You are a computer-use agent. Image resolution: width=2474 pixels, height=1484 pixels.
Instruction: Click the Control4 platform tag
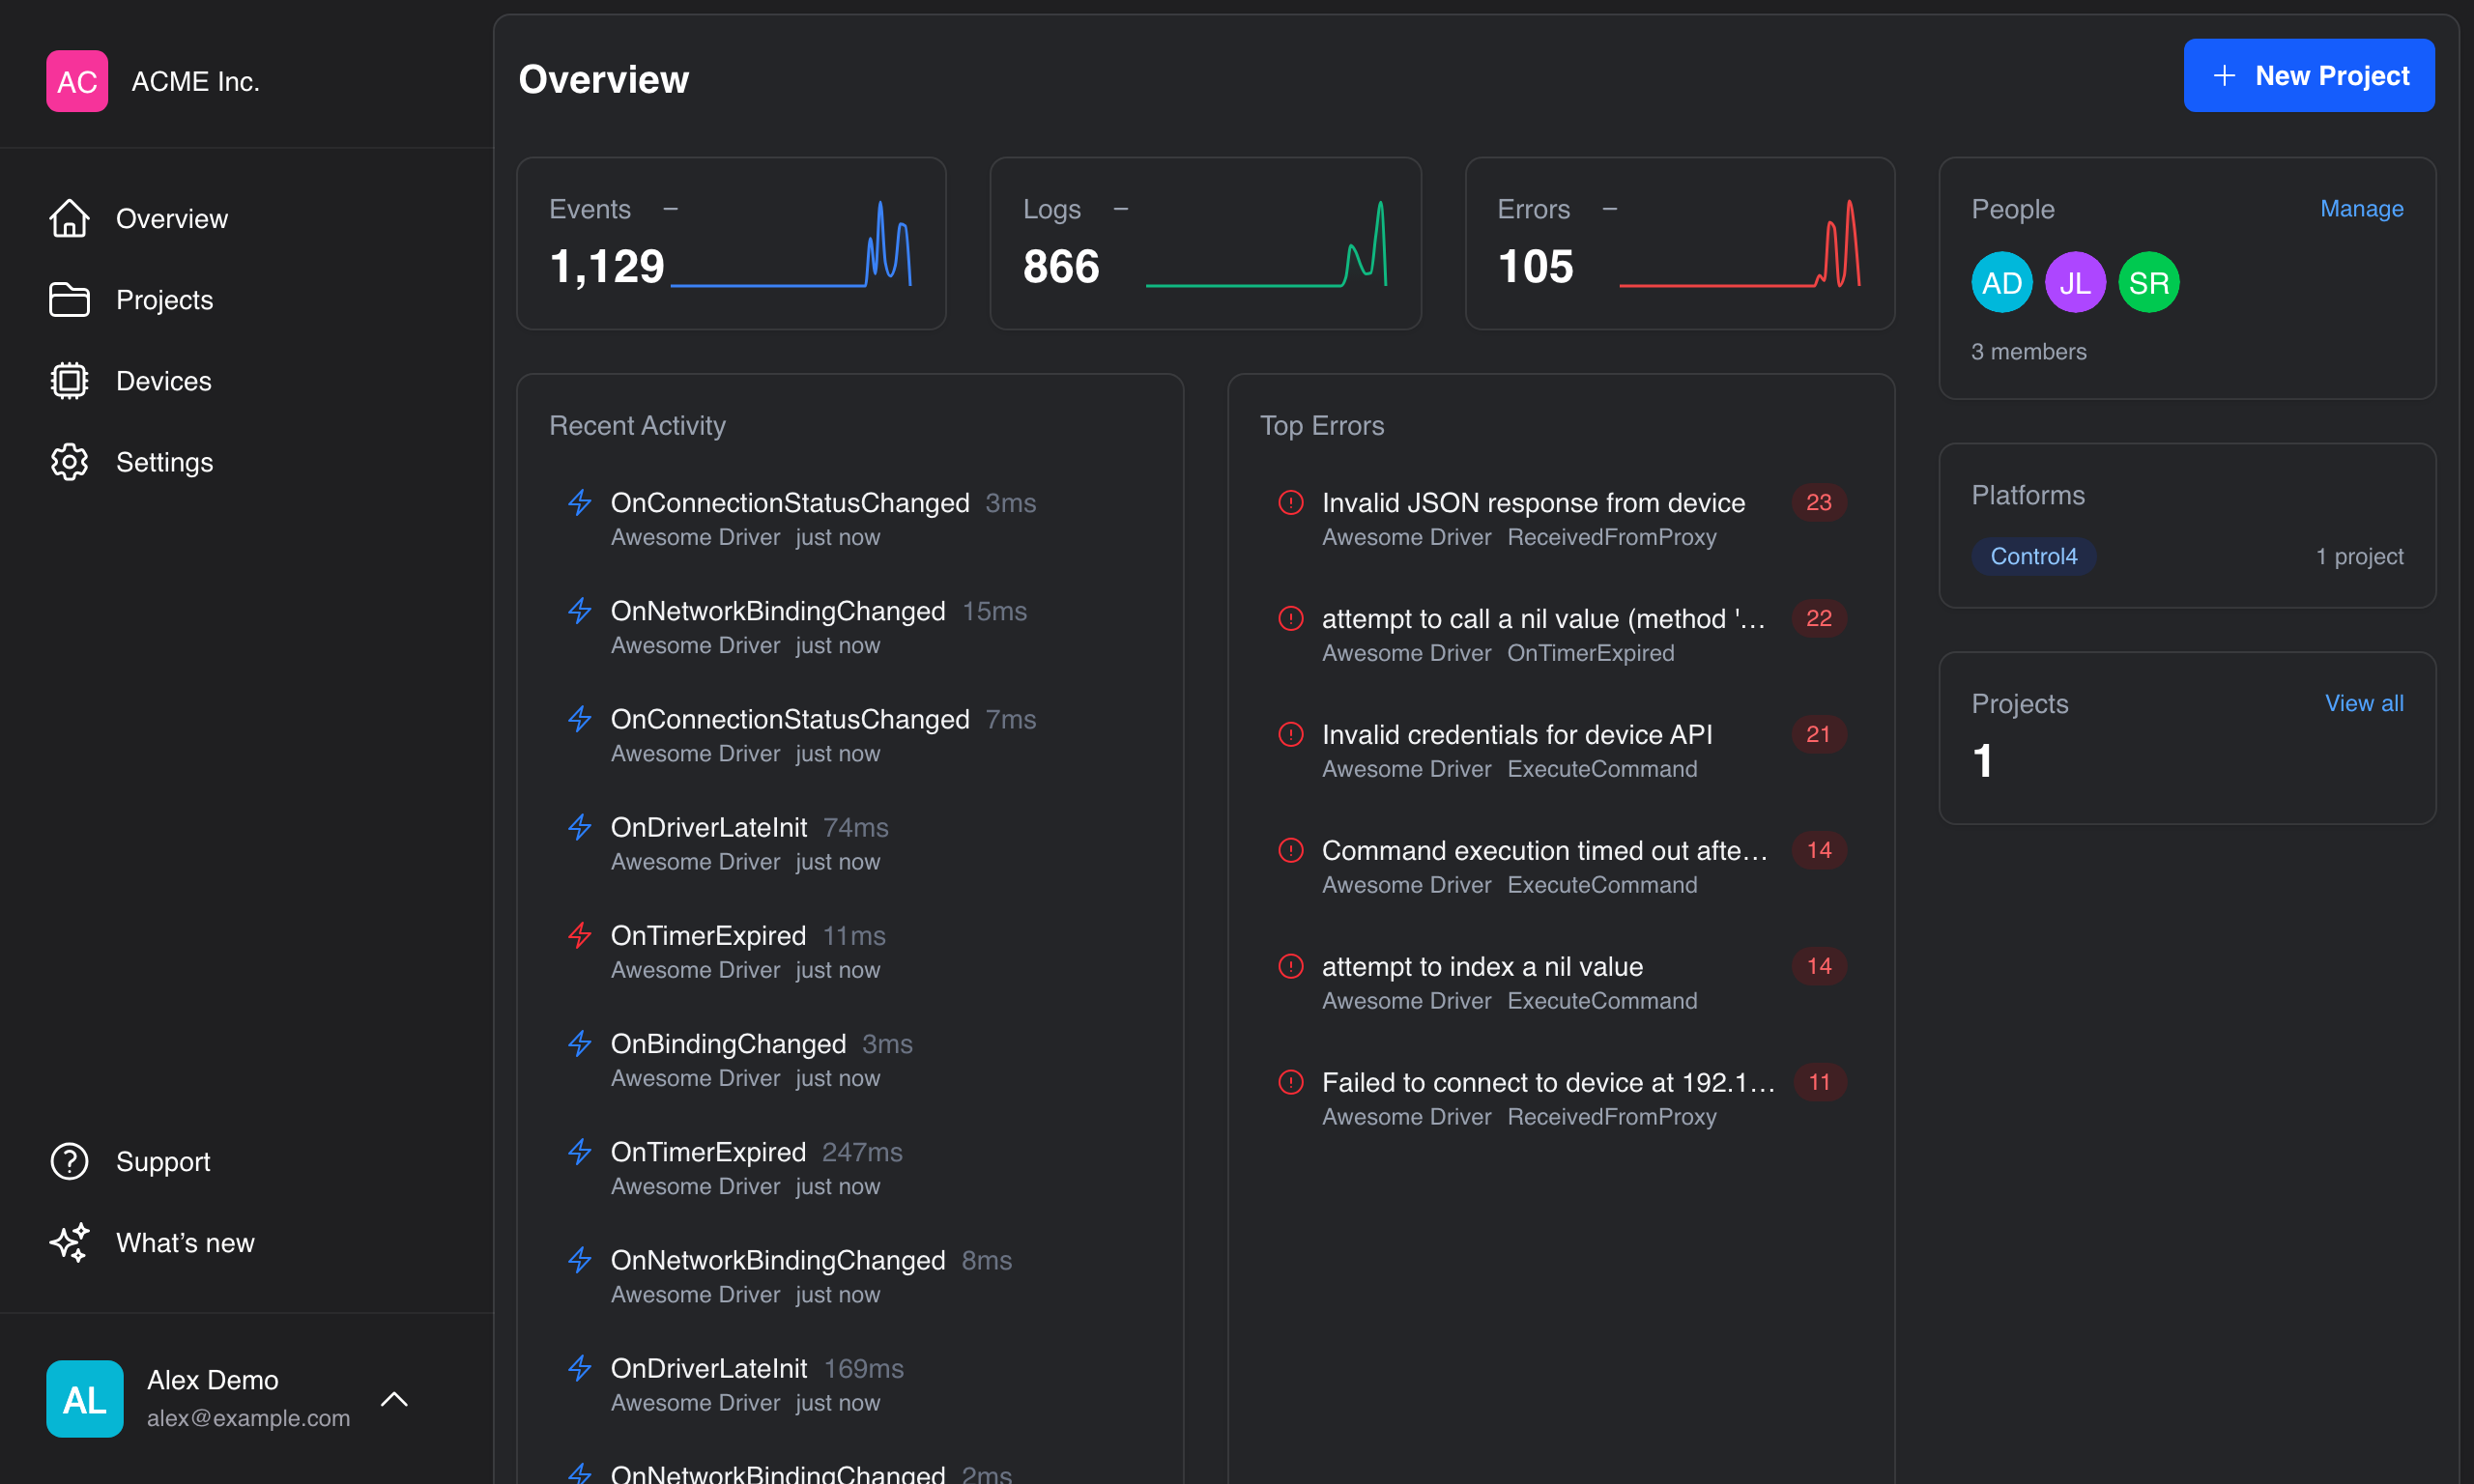[x=2033, y=556]
